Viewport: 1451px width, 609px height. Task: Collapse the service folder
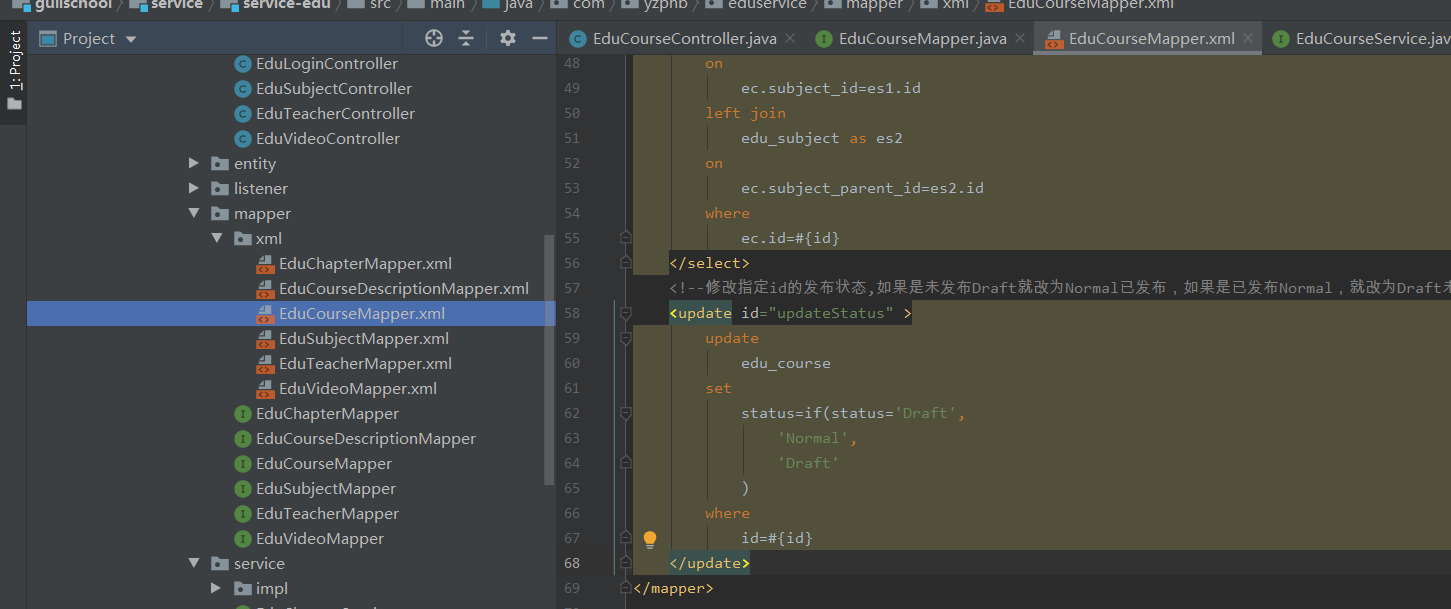pos(194,563)
